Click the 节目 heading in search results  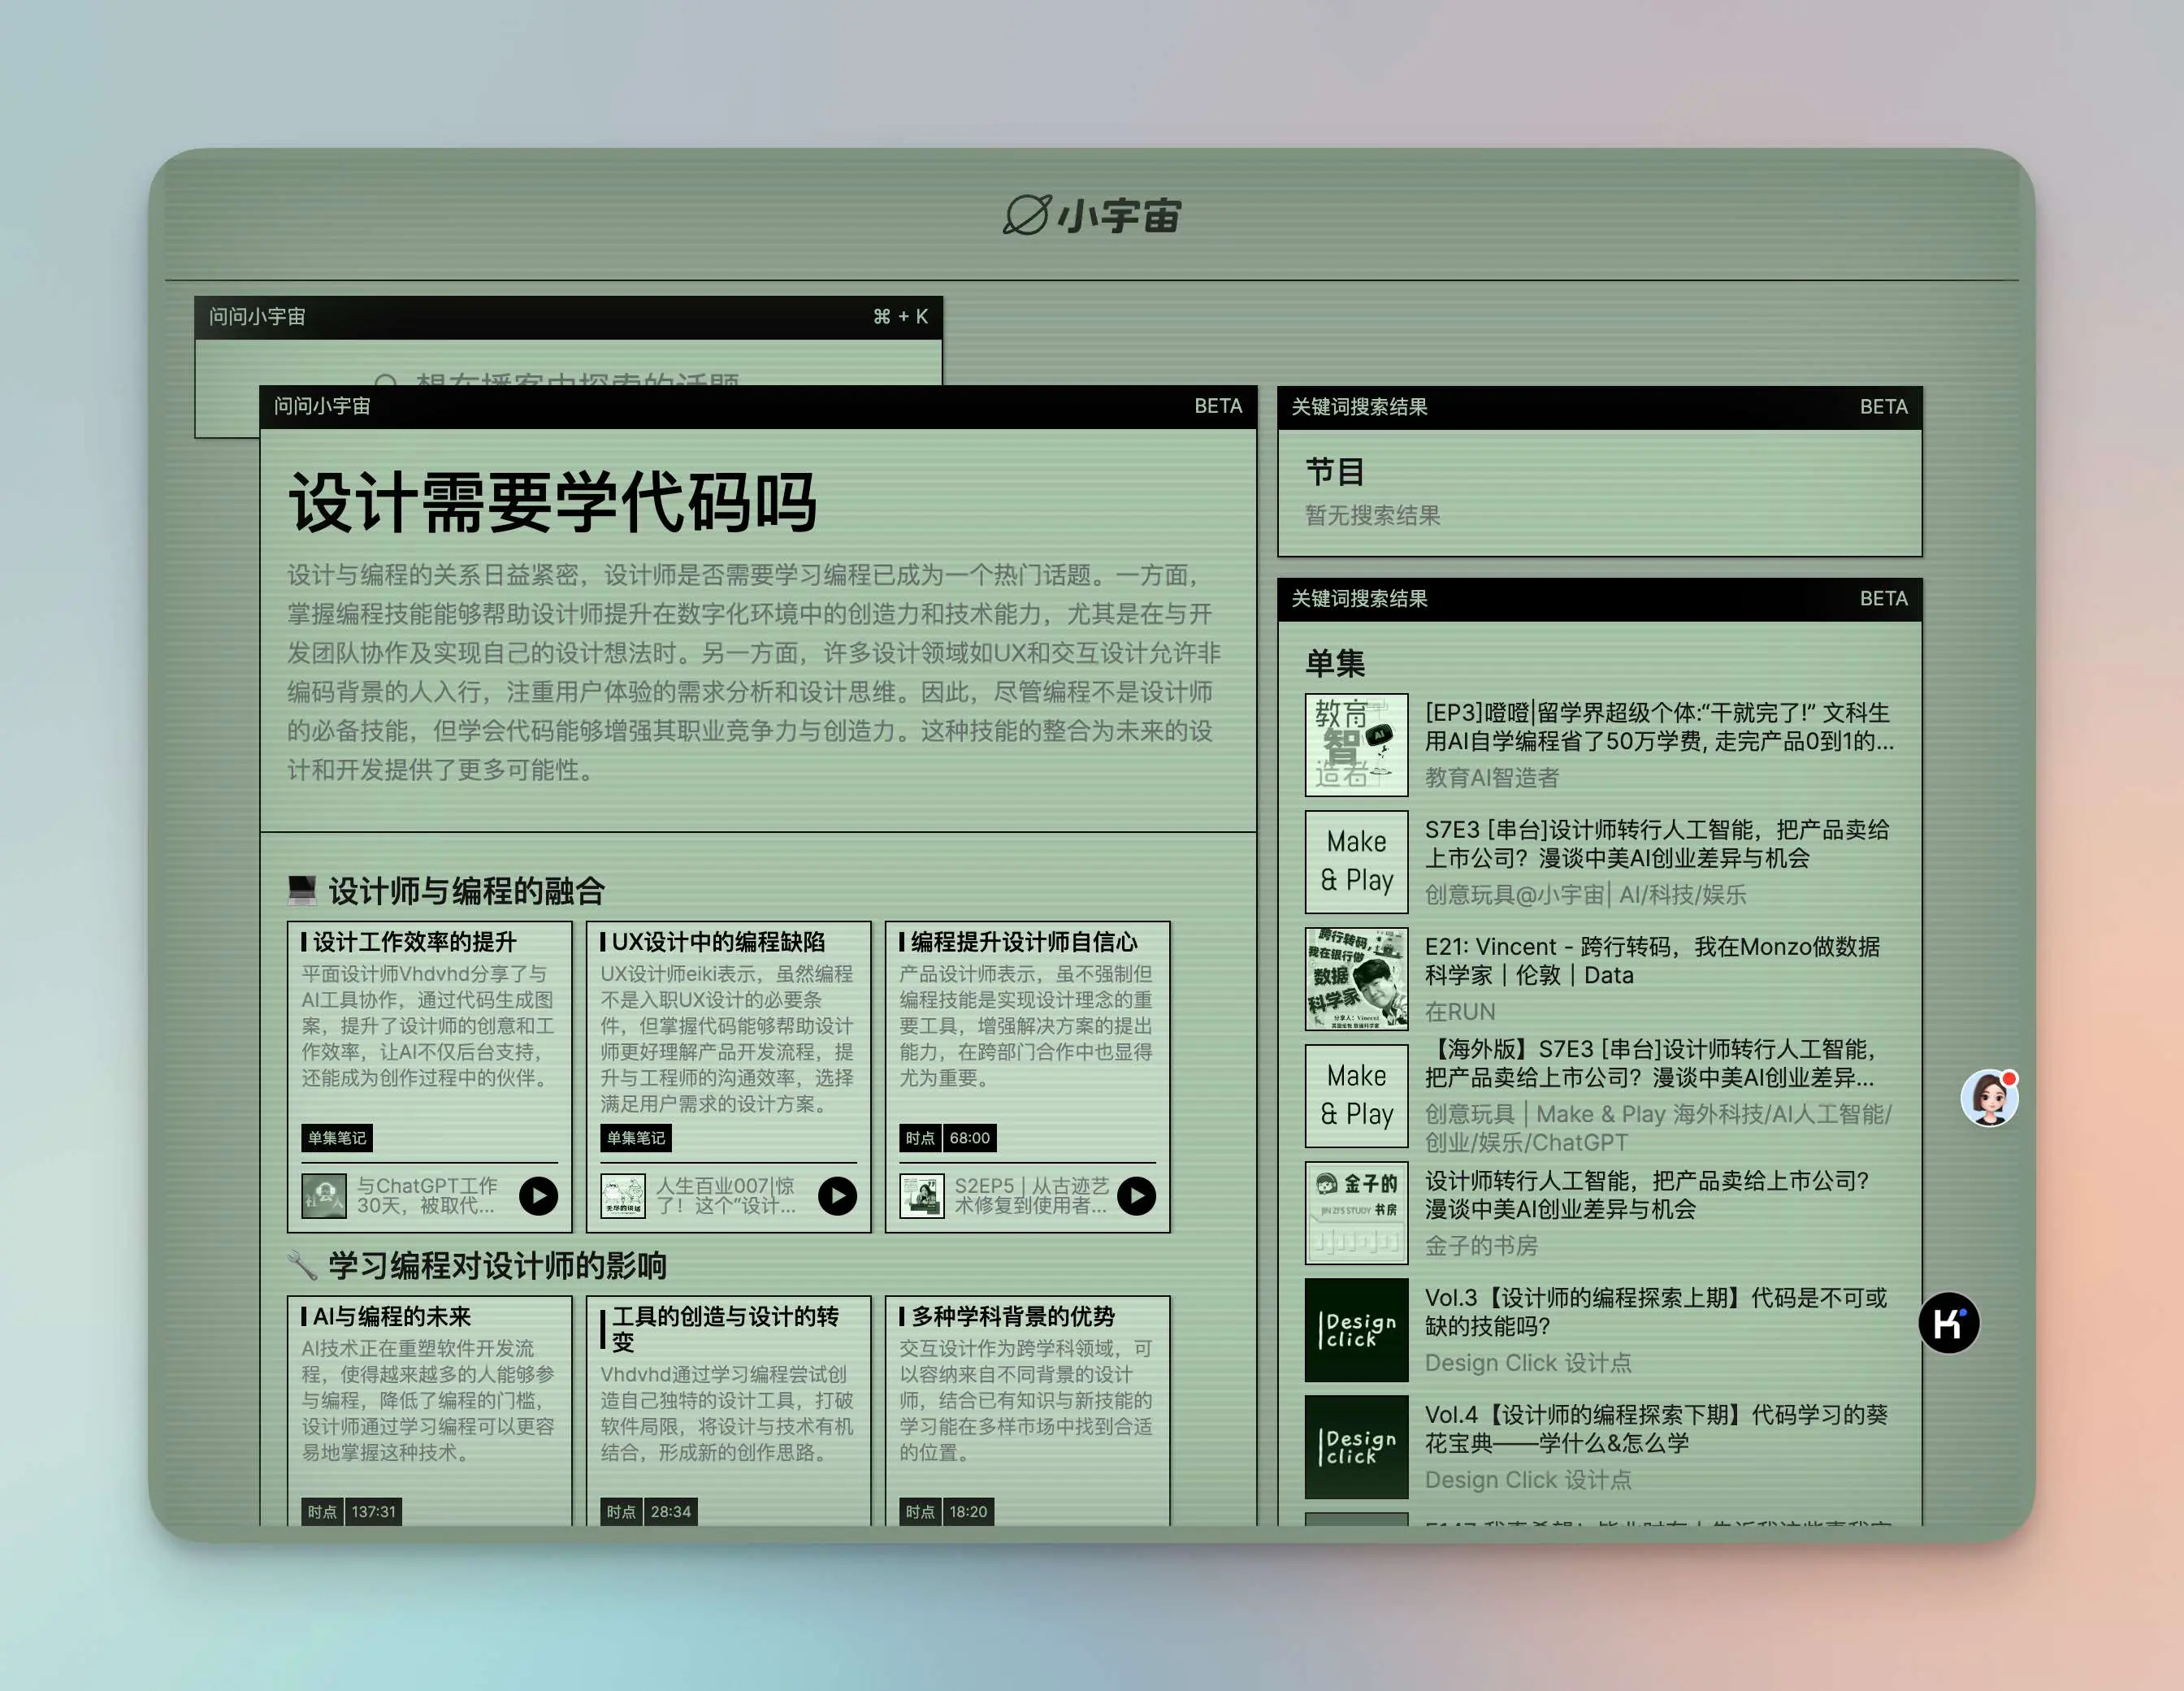1335,471
